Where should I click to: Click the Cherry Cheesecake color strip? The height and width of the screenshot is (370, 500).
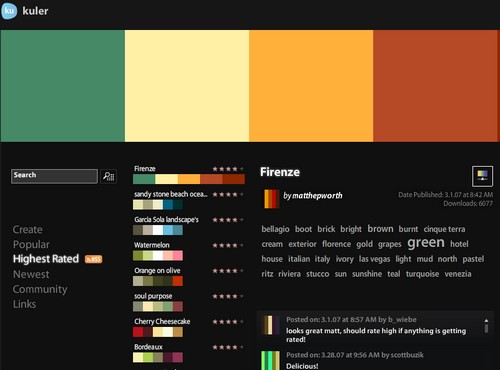[x=158, y=332]
